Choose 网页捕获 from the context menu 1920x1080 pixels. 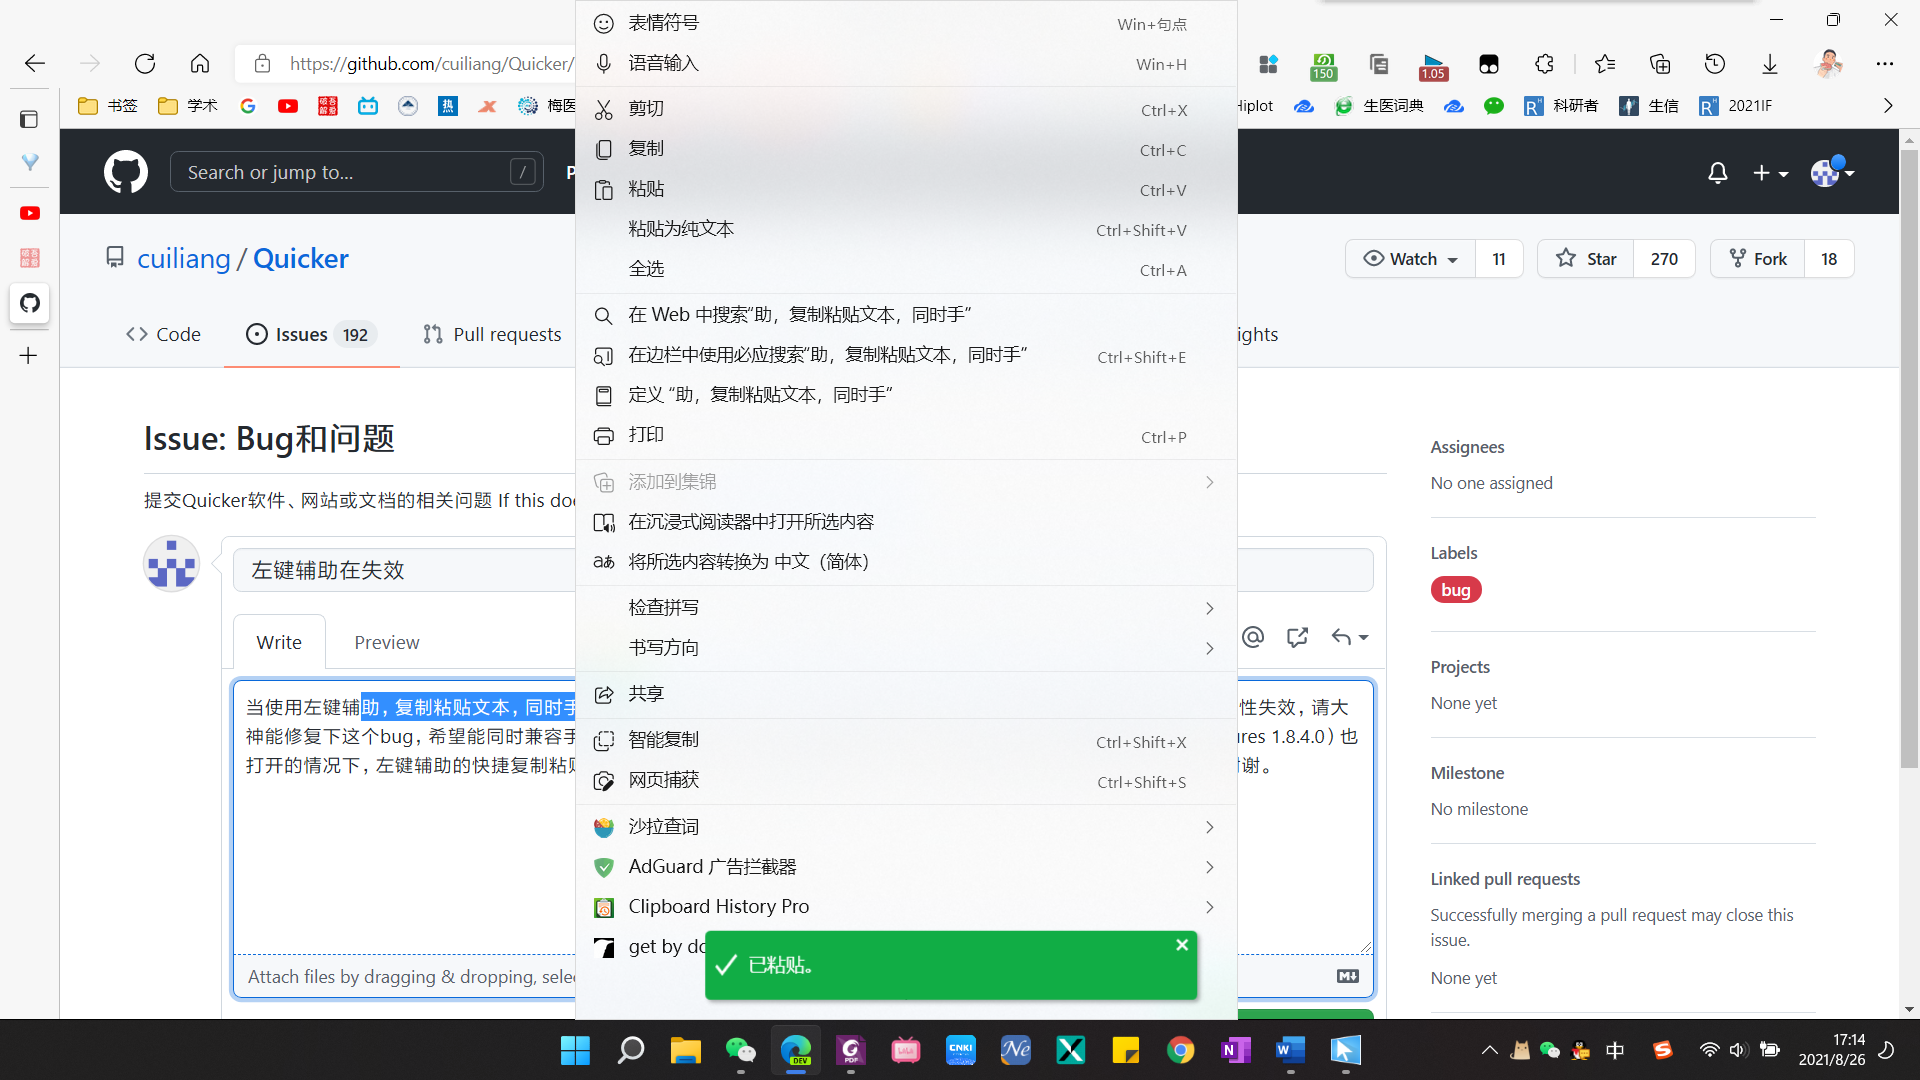click(906, 781)
